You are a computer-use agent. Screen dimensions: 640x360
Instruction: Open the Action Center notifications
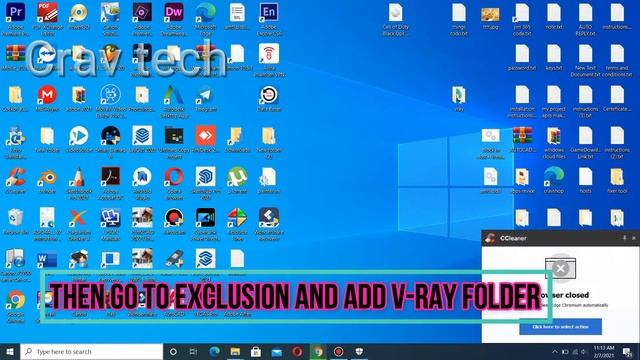pos(627,351)
